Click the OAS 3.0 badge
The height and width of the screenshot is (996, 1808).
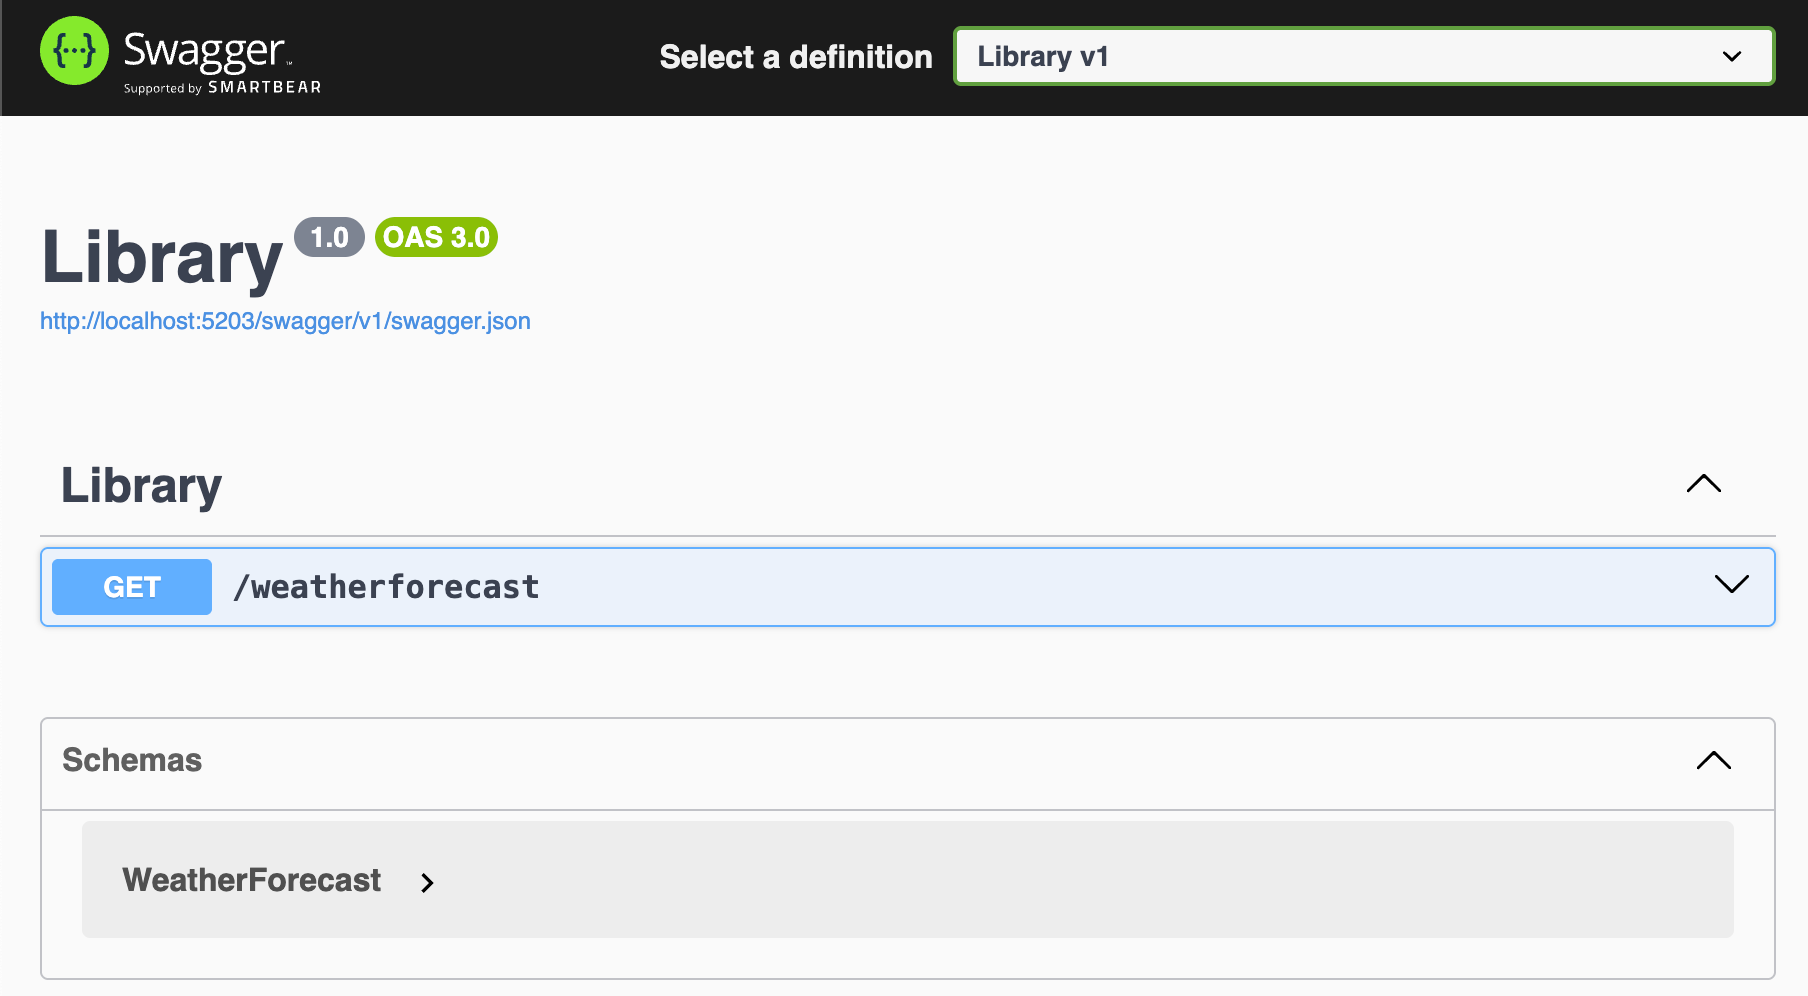point(436,238)
